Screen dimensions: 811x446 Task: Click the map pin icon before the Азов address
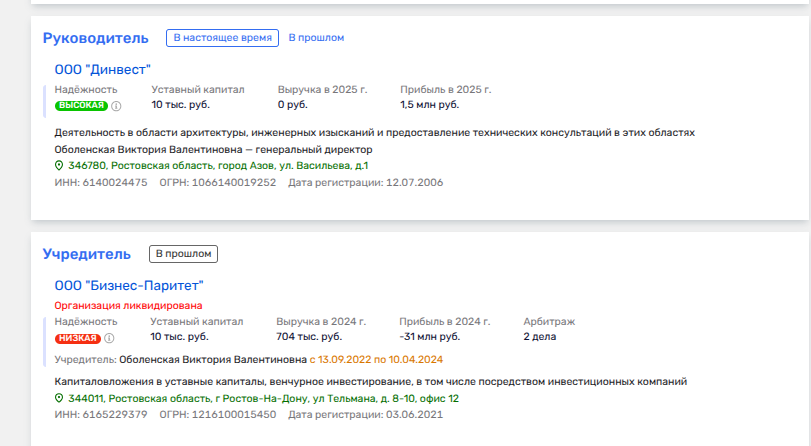pyautogui.click(x=59, y=165)
